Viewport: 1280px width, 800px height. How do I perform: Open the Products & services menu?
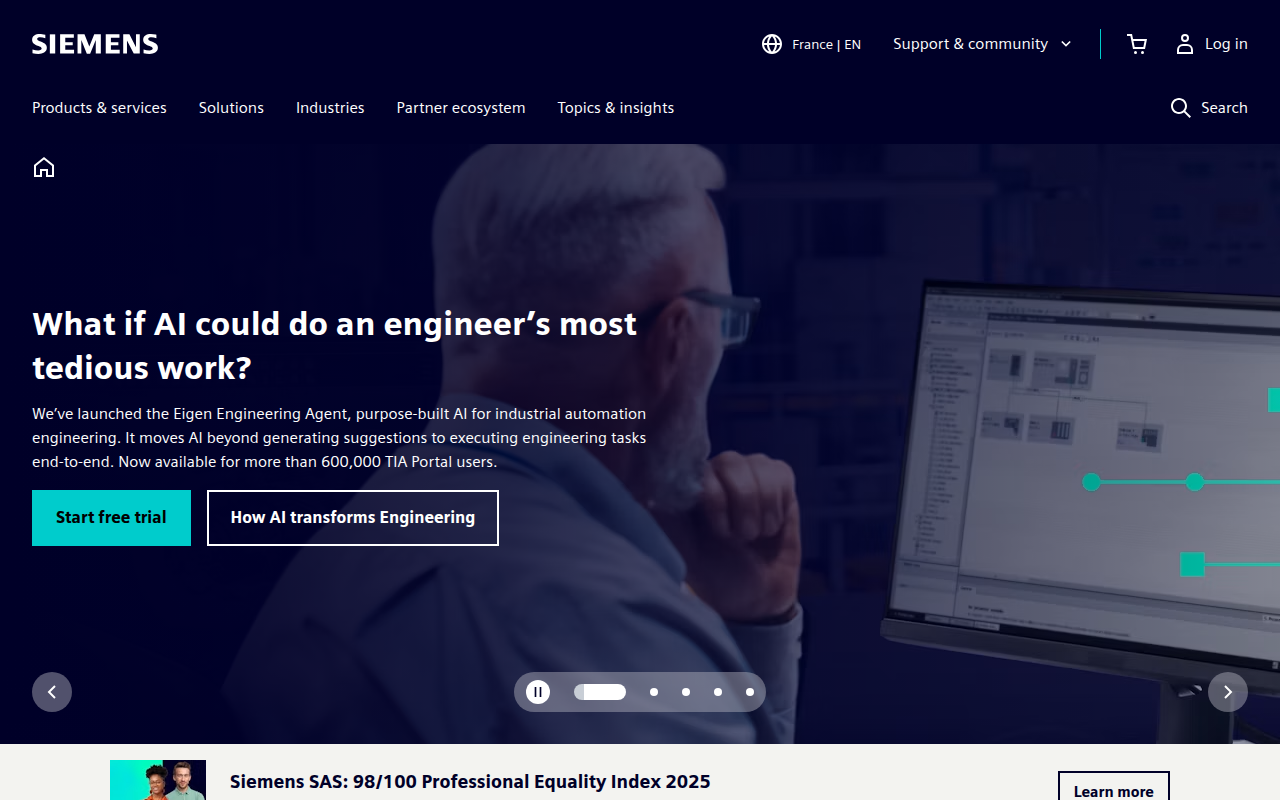coord(99,108)
